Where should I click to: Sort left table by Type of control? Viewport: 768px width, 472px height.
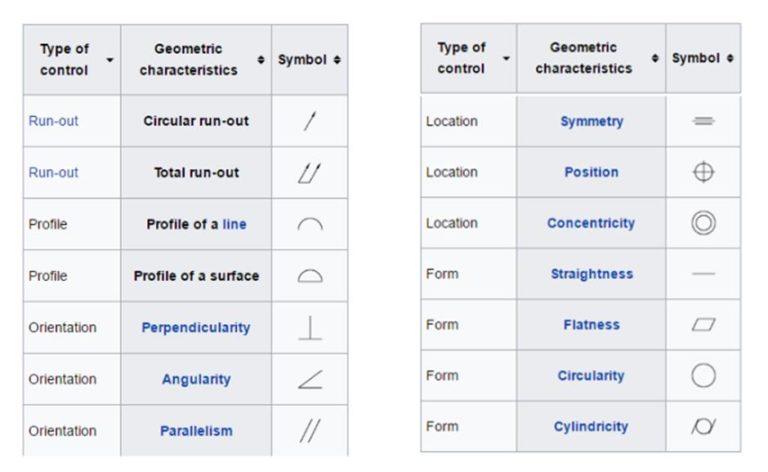pos(110,60)
